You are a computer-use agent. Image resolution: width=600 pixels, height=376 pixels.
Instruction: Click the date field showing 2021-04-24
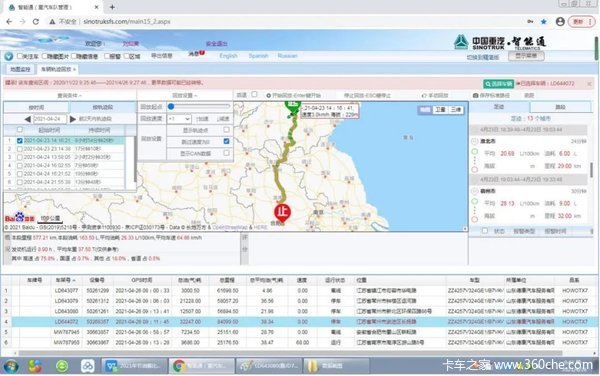pos(49,119)
